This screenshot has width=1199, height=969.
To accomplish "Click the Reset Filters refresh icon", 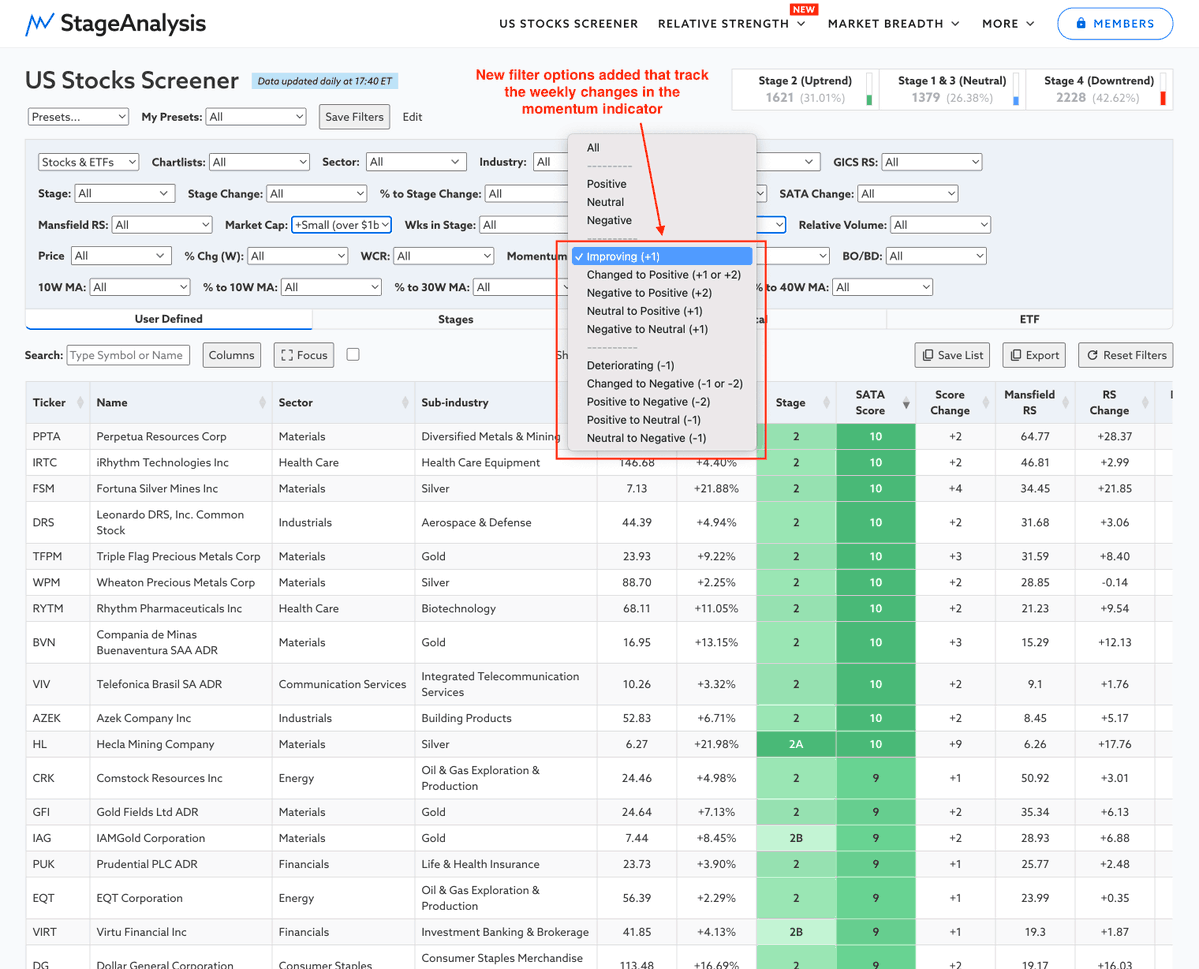I will click(x=1092, y=355).
